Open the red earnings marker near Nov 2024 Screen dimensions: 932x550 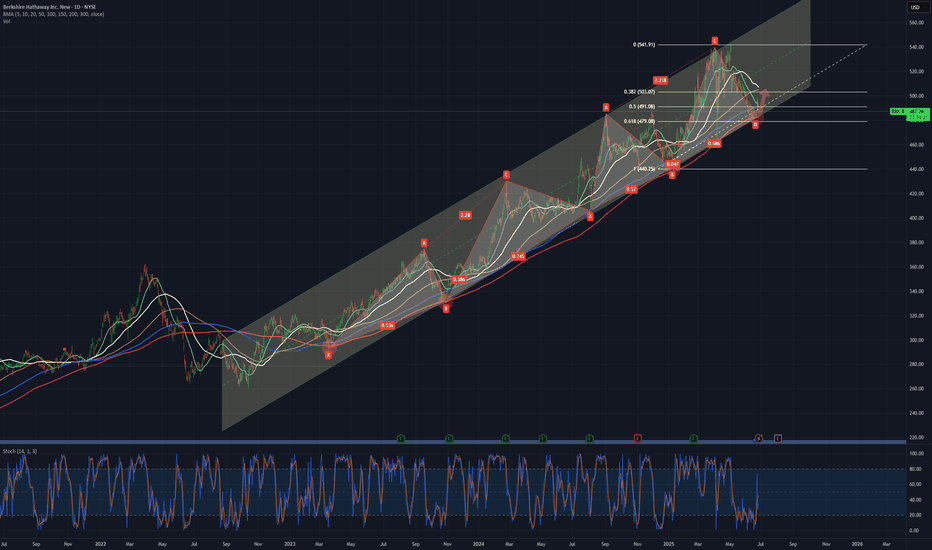click(x=638, y=438)
